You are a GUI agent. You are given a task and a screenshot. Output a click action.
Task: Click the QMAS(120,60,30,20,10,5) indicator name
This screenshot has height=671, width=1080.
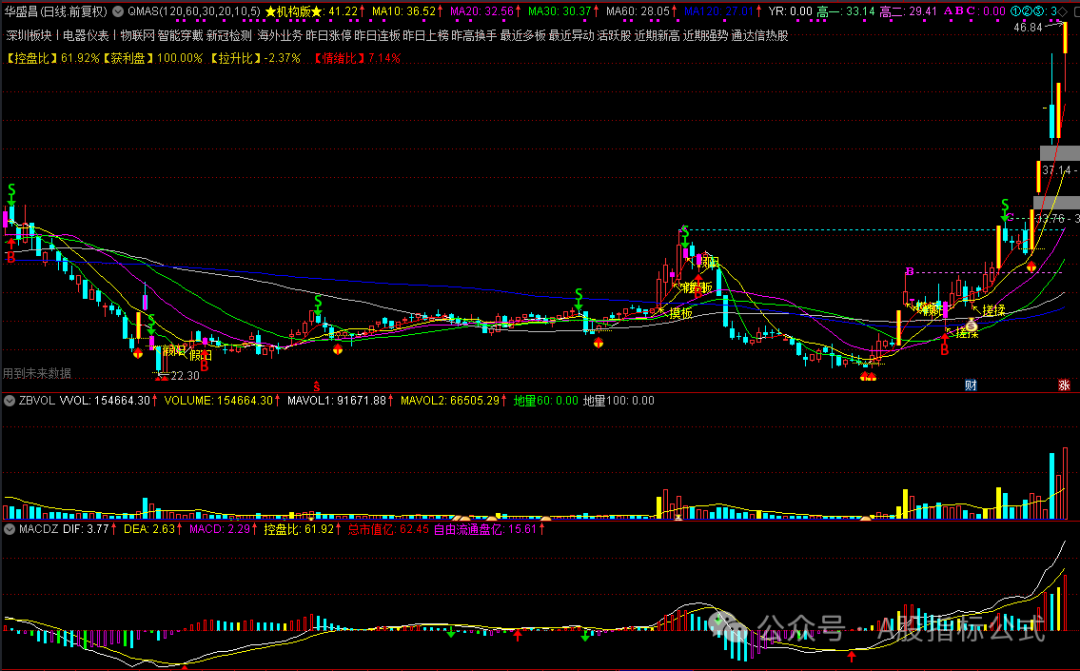click(x=194, y=12)
